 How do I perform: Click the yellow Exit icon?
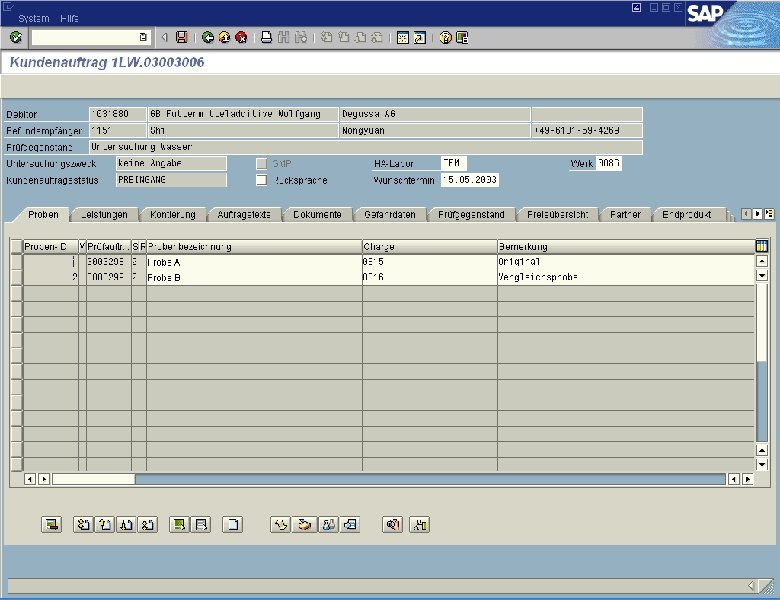224,37
